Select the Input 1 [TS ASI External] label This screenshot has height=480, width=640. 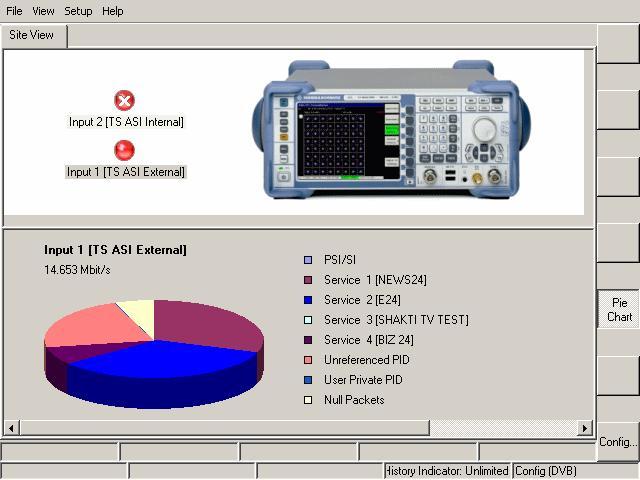click(126, 172)
